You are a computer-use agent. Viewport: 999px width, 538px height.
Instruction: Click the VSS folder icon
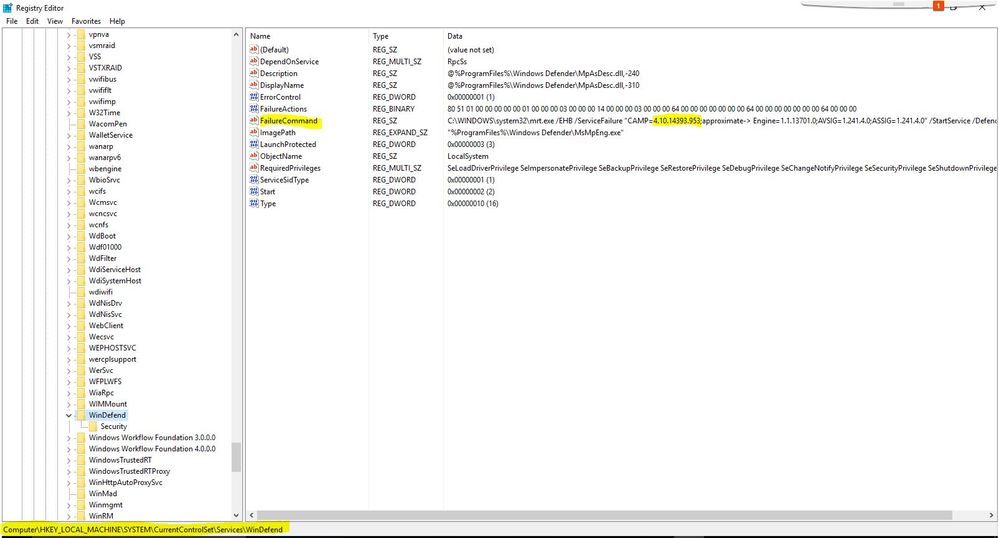[80, 56]
